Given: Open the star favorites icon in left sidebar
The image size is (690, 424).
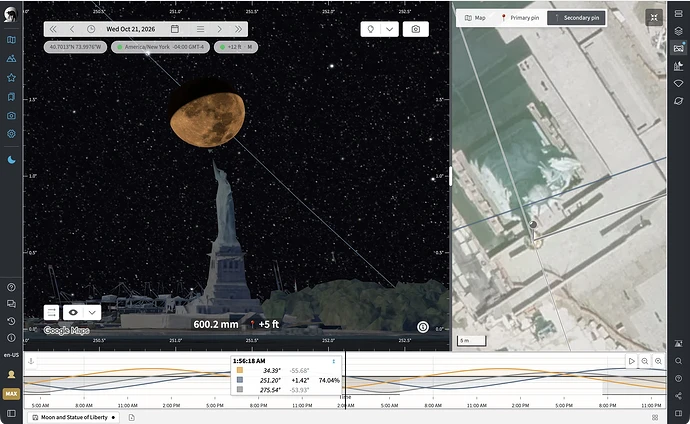Looking at the screenshot, I should pos(11,78).
